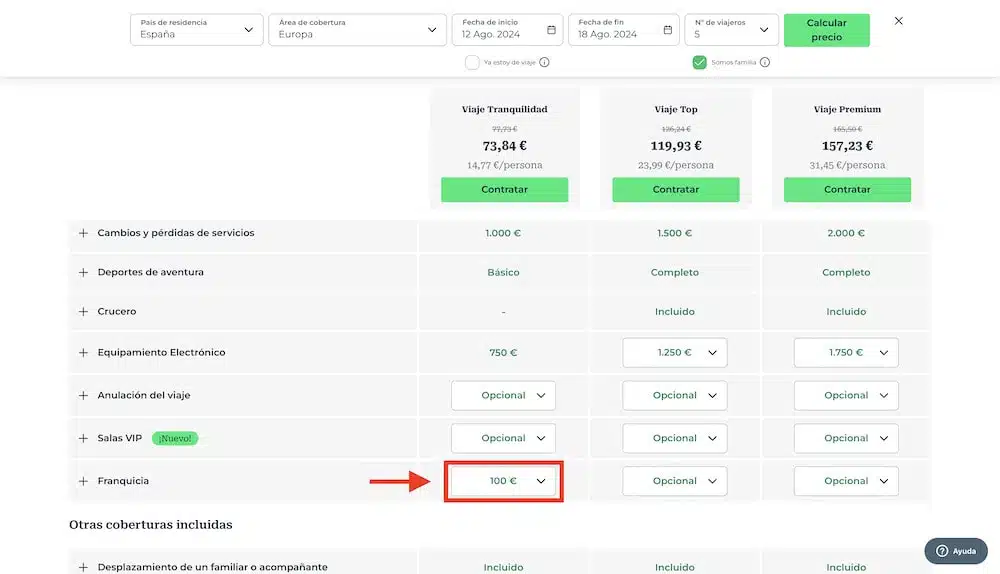
Task: Open Anulación del viaje dropdown for Viaje Top
Action: point(675,395)
